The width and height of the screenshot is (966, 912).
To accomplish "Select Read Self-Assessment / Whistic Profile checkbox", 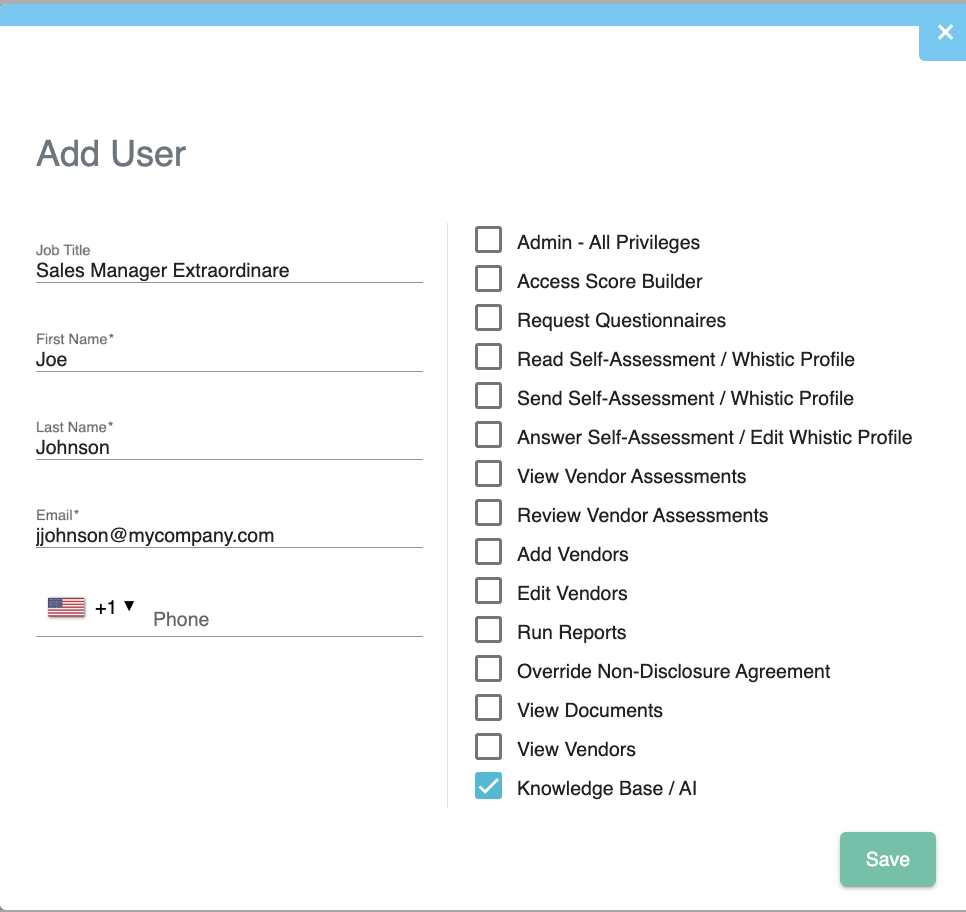I will 488,357.
